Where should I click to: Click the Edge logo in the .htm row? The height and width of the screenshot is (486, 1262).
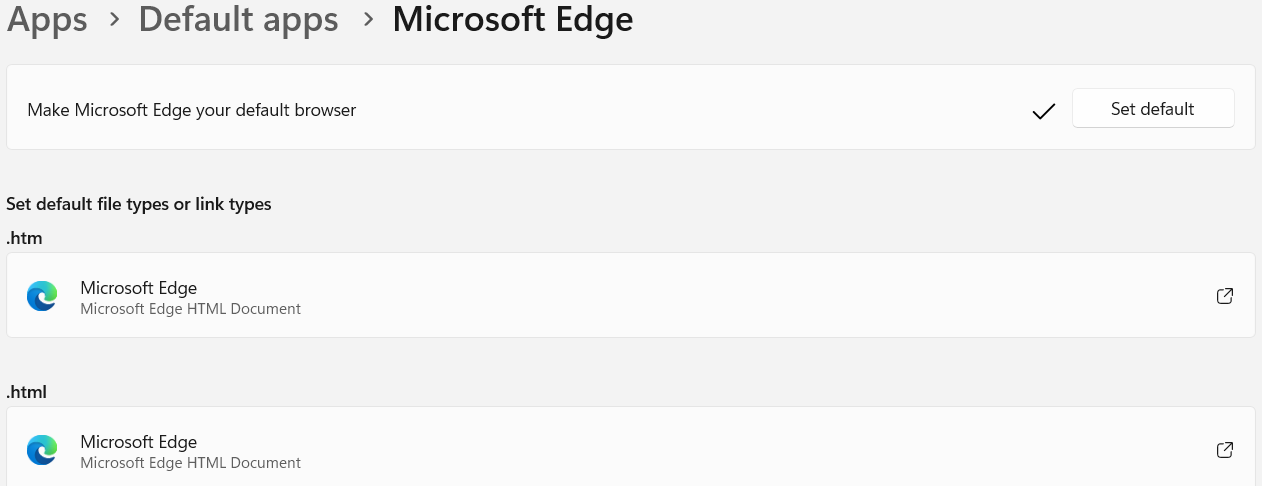[x=42, y=296]
